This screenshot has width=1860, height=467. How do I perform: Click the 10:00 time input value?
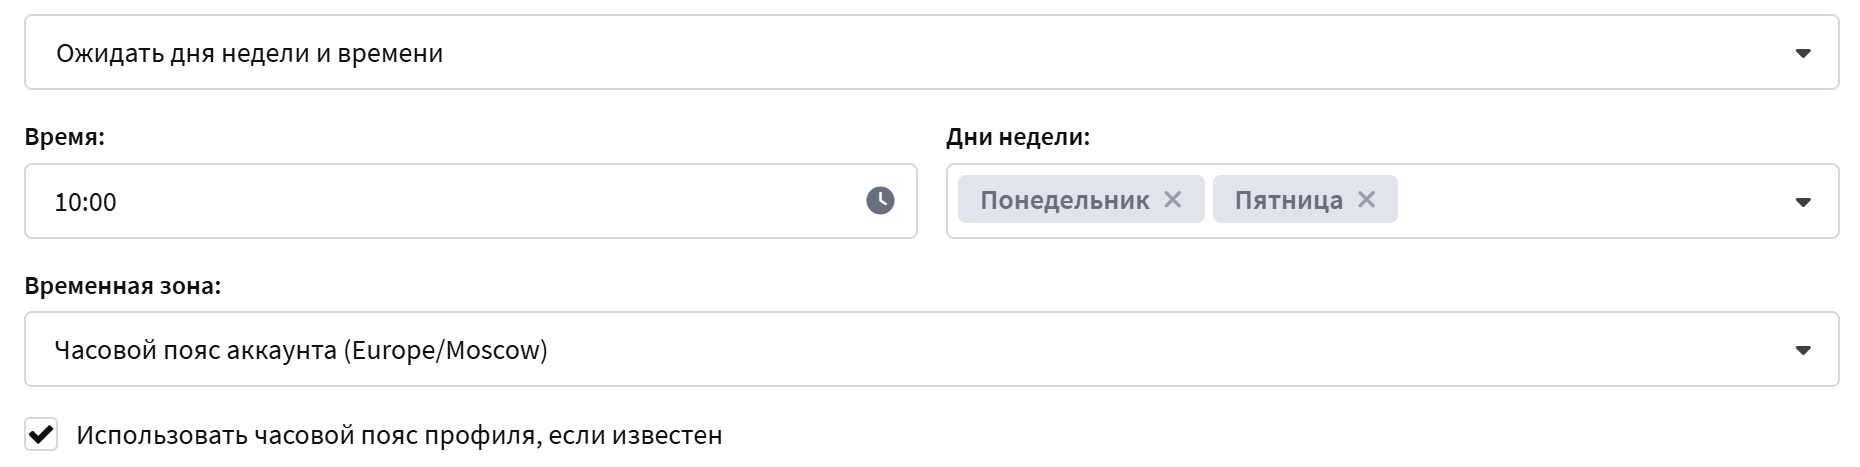point(86,202)
